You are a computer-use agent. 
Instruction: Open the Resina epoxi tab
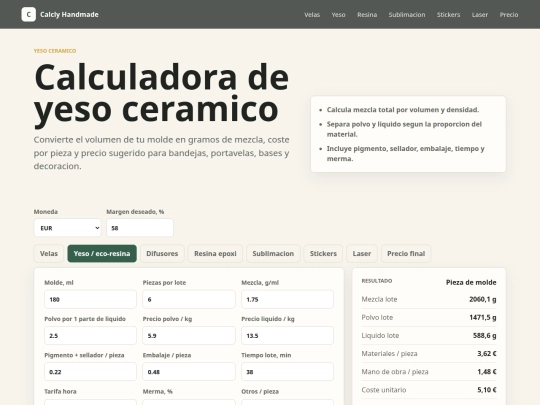[215, 253]
